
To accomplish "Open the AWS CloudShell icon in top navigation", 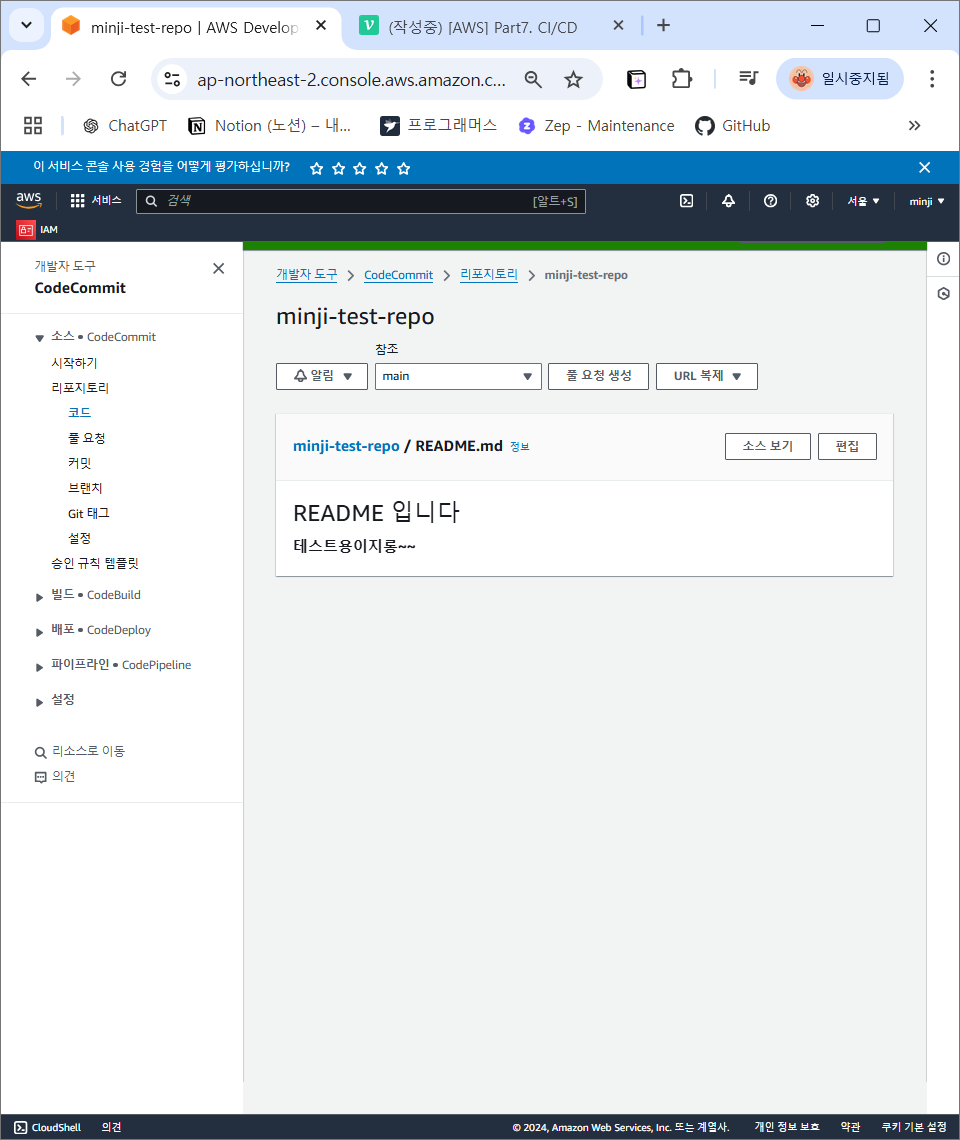I will [x=687, y=201].
